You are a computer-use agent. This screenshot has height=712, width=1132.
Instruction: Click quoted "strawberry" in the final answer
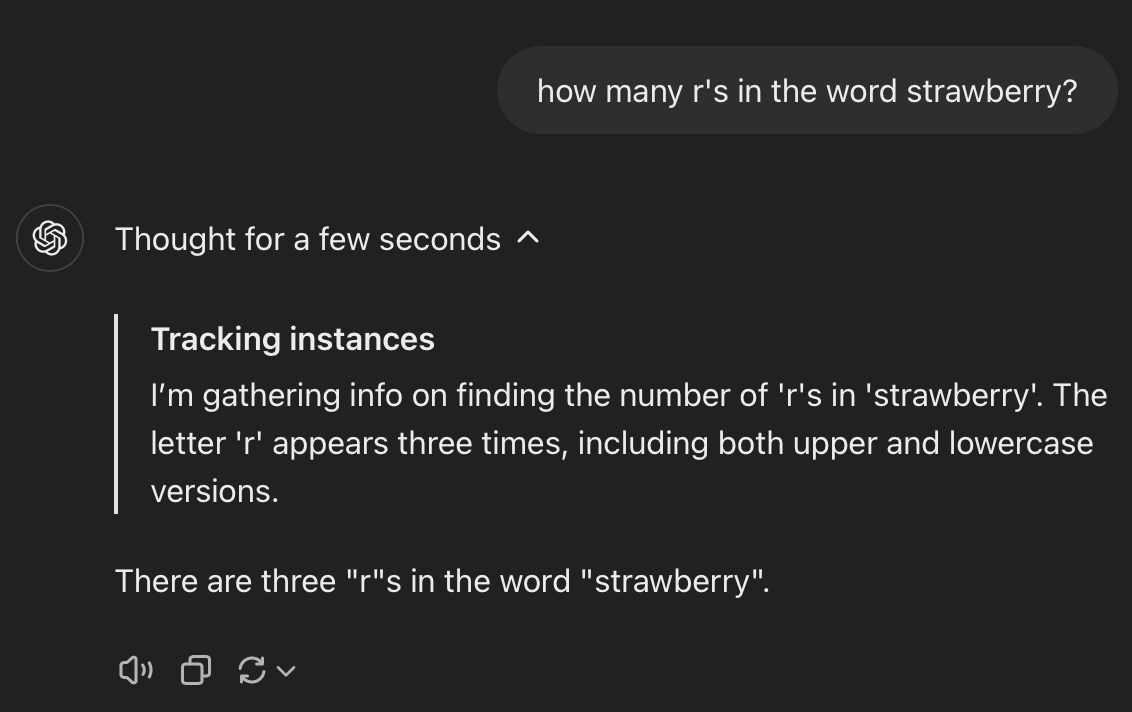[672, 580]
